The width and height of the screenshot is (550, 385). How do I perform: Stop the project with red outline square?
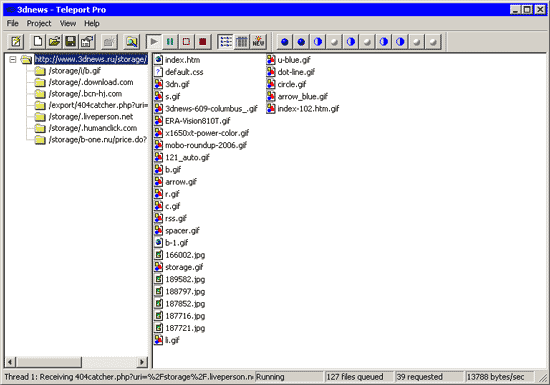coord(186,42)
